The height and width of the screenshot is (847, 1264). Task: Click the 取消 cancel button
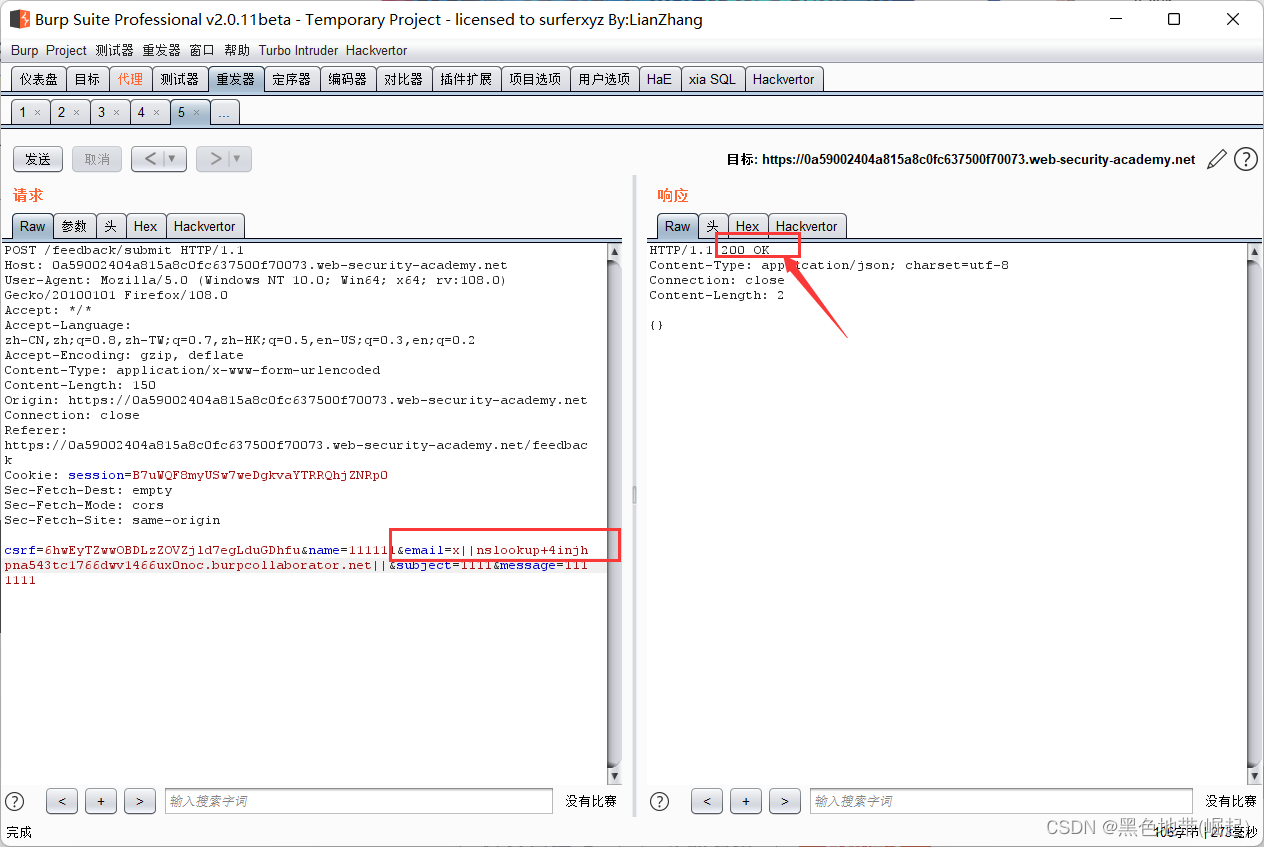tap(97, 159)
